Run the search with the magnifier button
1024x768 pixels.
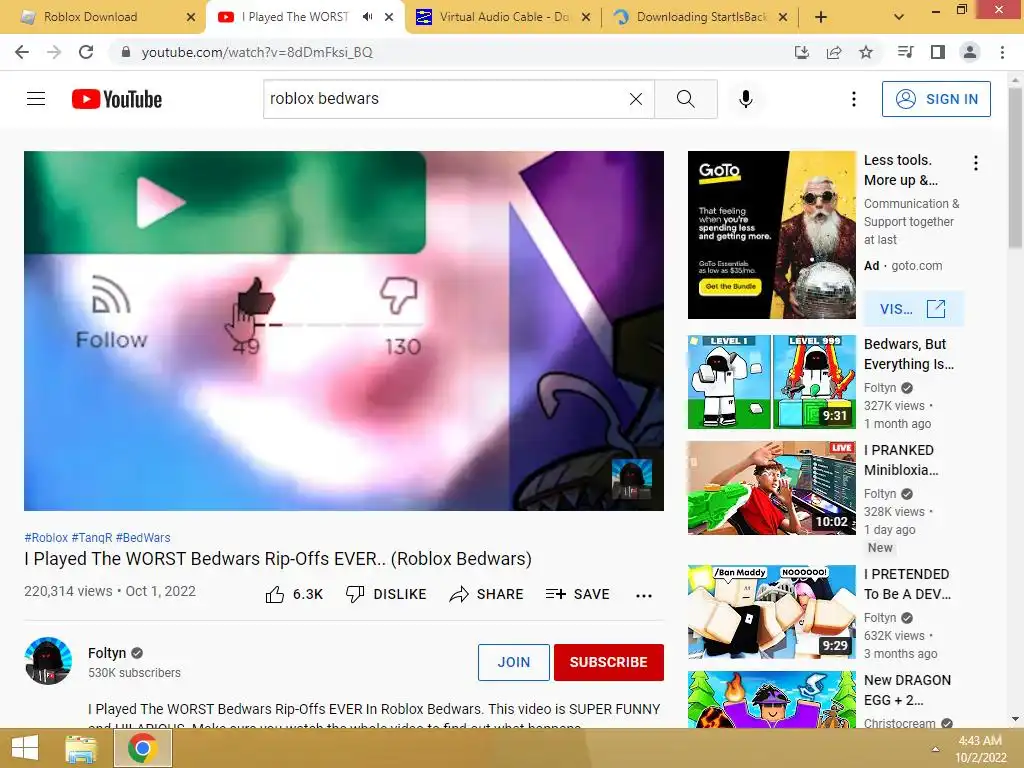click(686, 99)
